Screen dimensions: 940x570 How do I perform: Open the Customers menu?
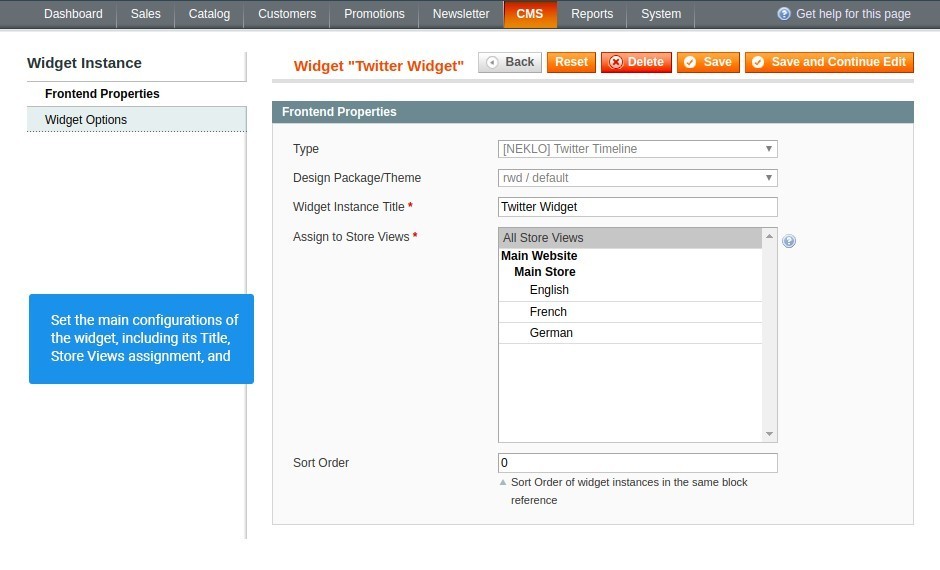pyautogui.click(x=287, y=14)
